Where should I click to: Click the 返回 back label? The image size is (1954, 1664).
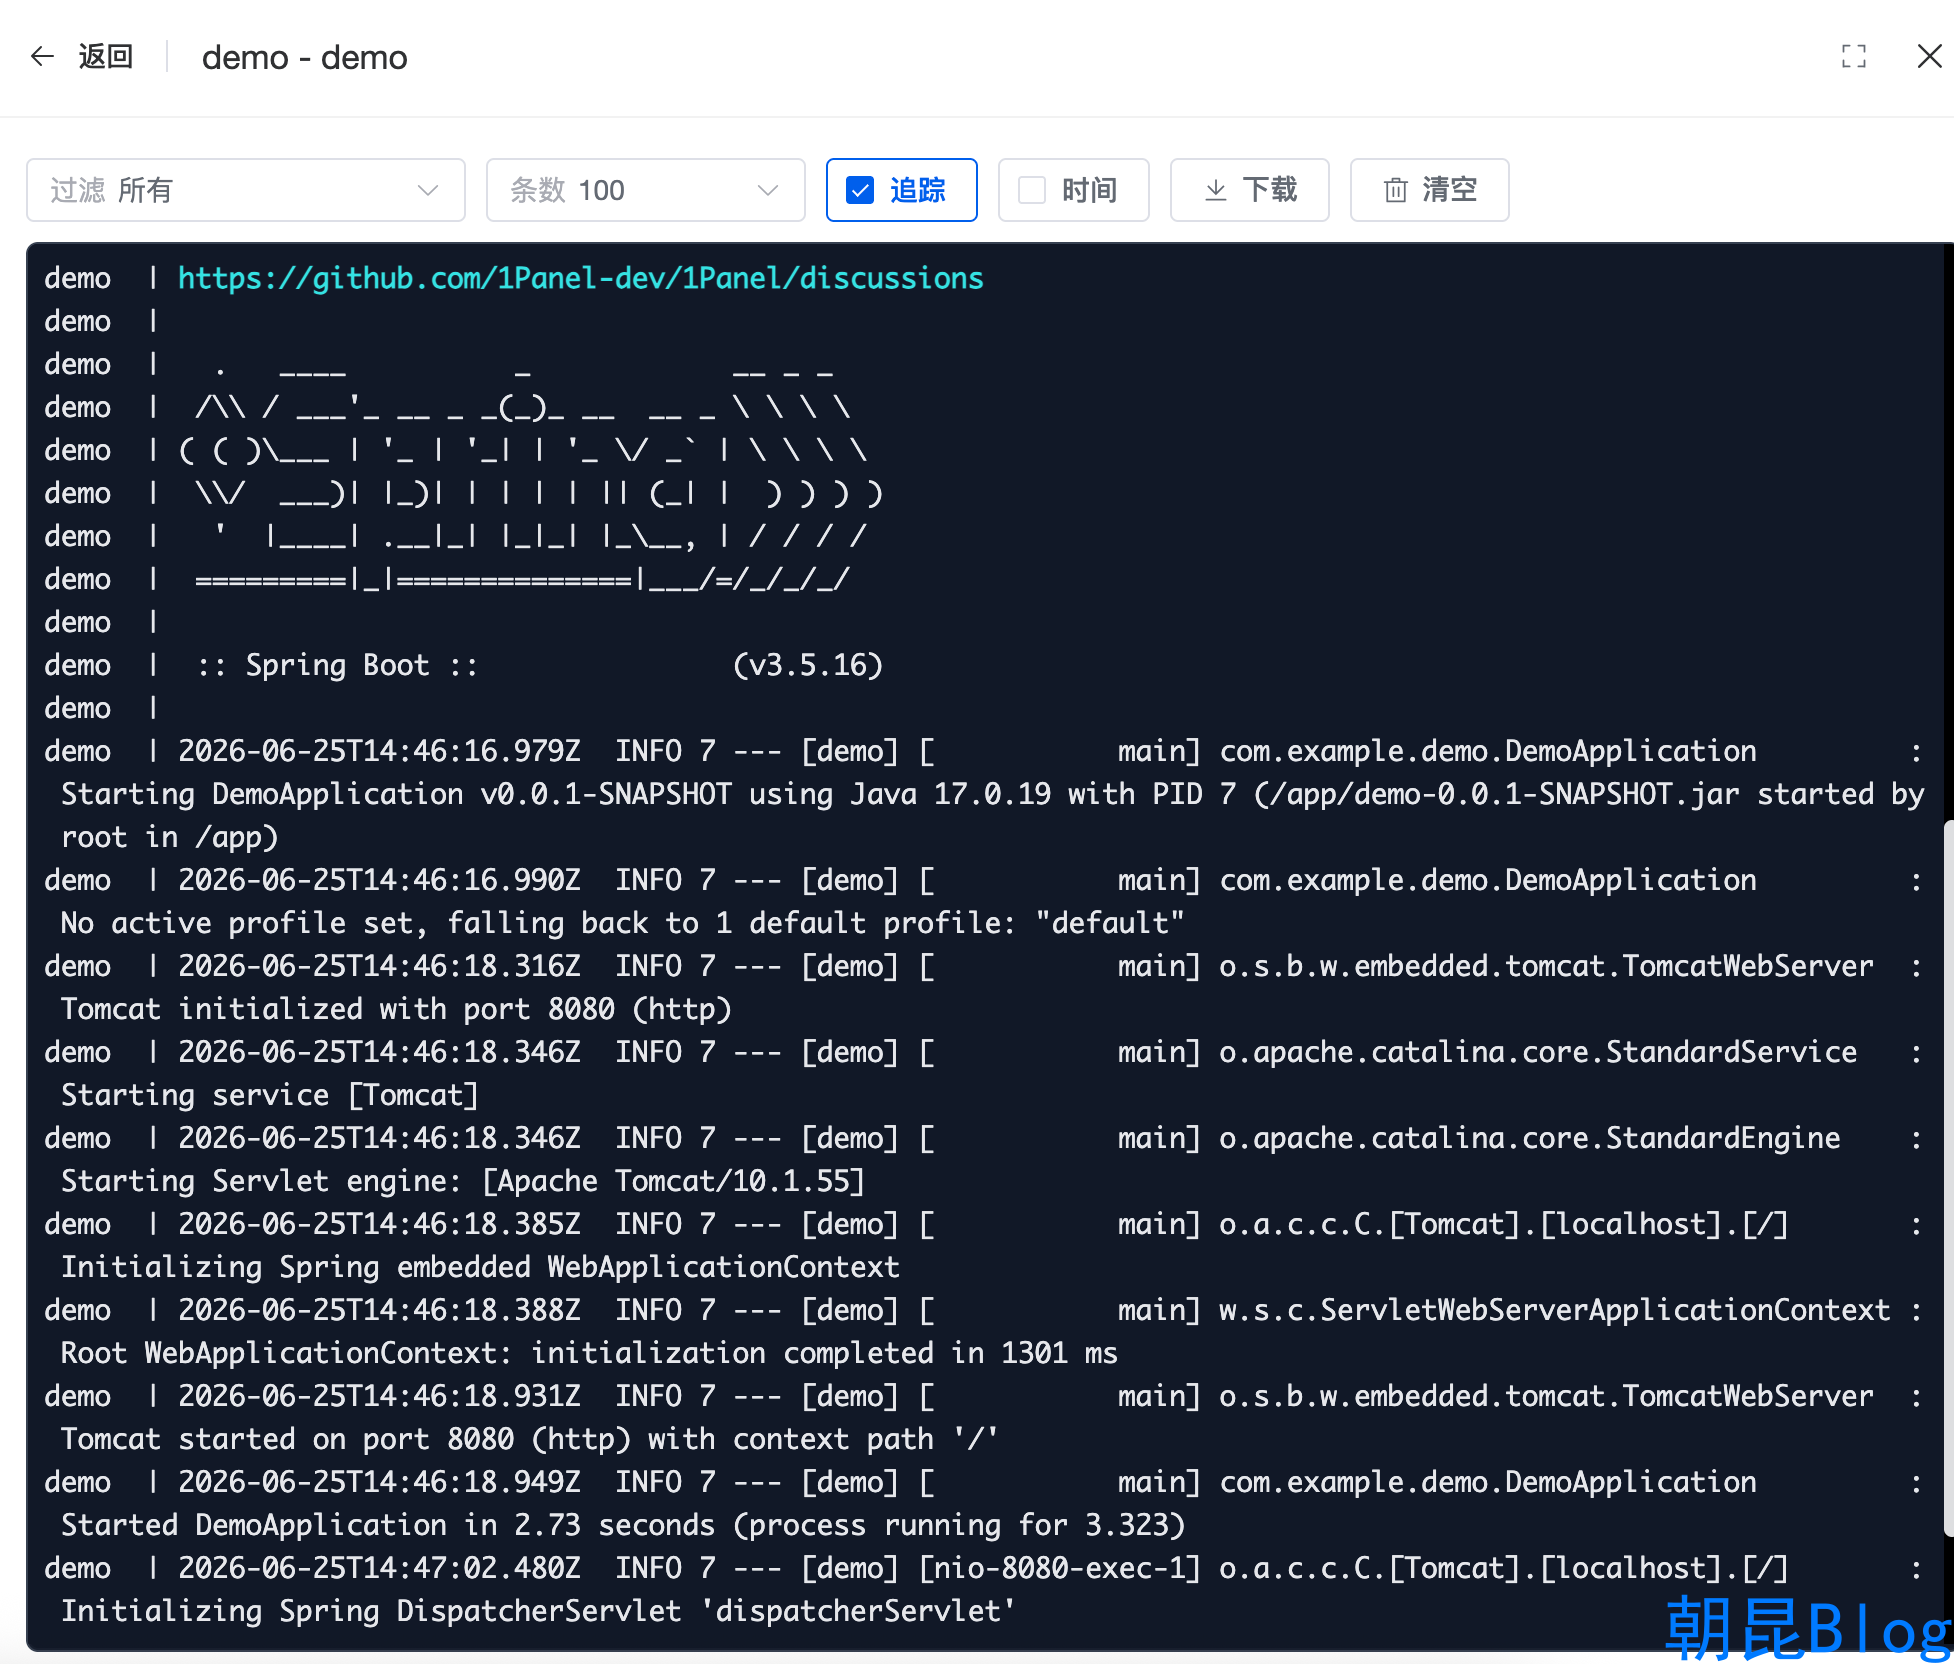coord(106,56)
